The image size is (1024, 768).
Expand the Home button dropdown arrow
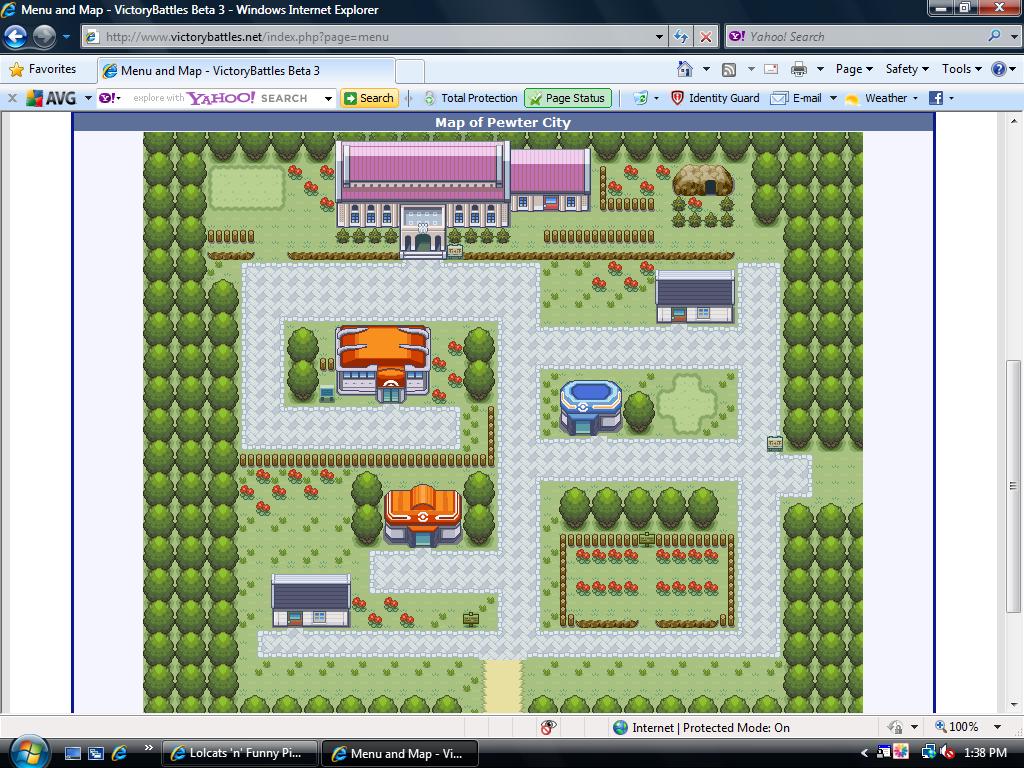(706, 69)
